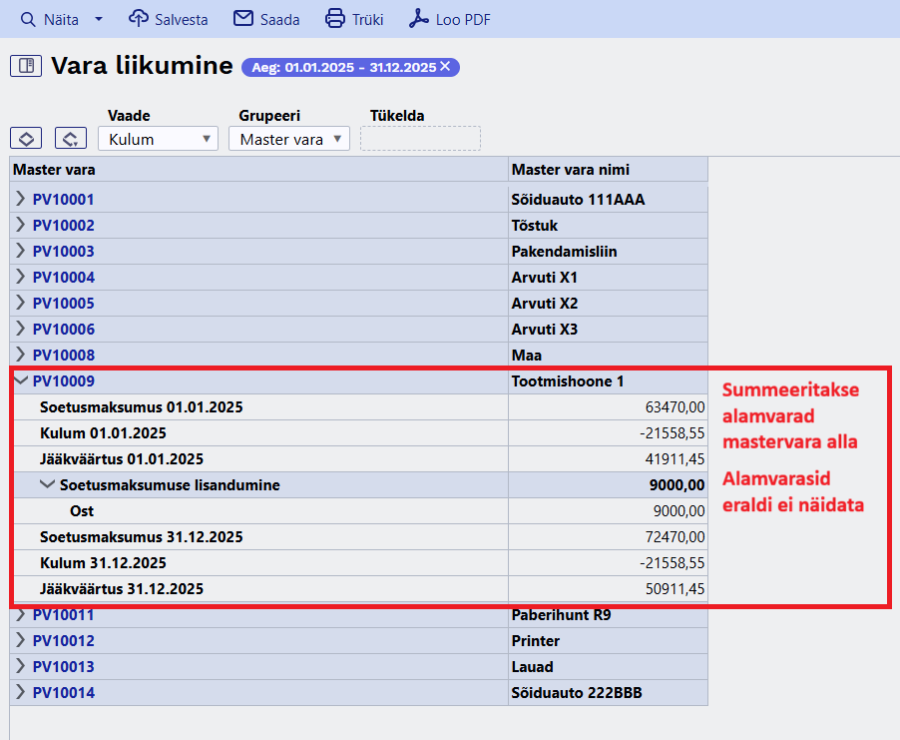Click the Soetusmaksumus 31.12.2025 value 72470,00
This screenshot has height=740, width=900.
[x=675, y=537]
